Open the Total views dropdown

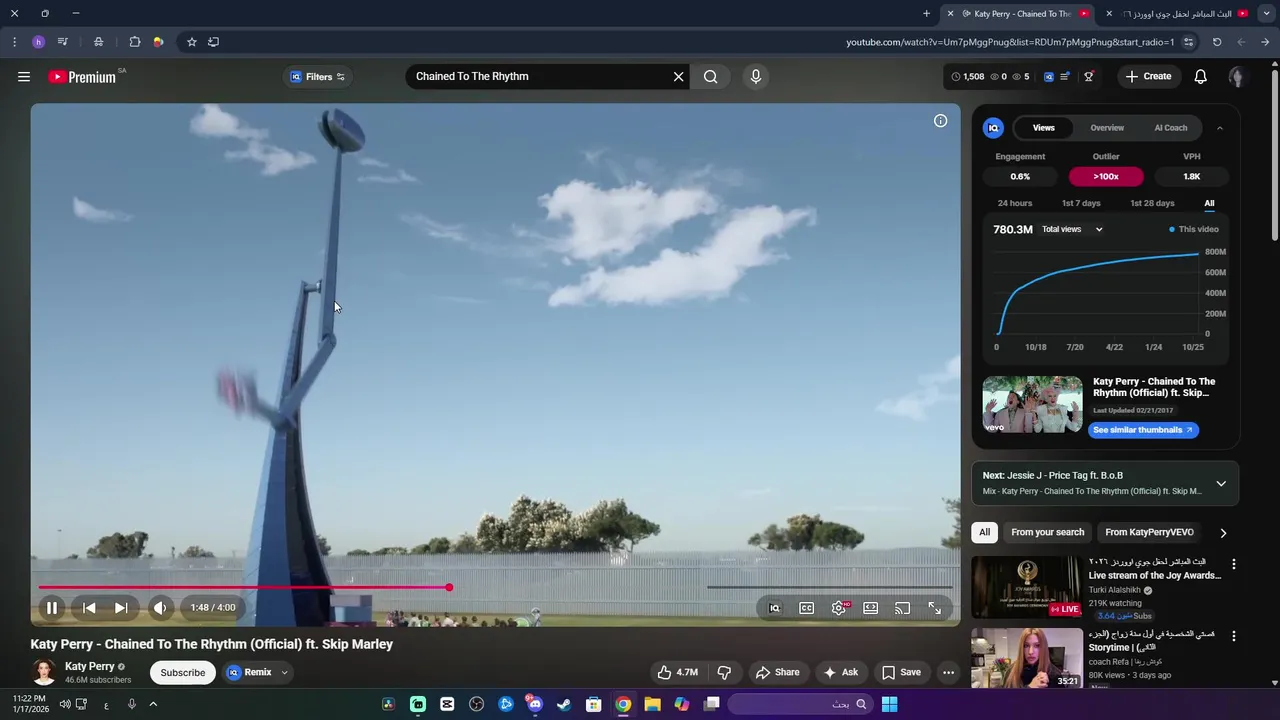pyautogui.click(x=1072, y=229)
